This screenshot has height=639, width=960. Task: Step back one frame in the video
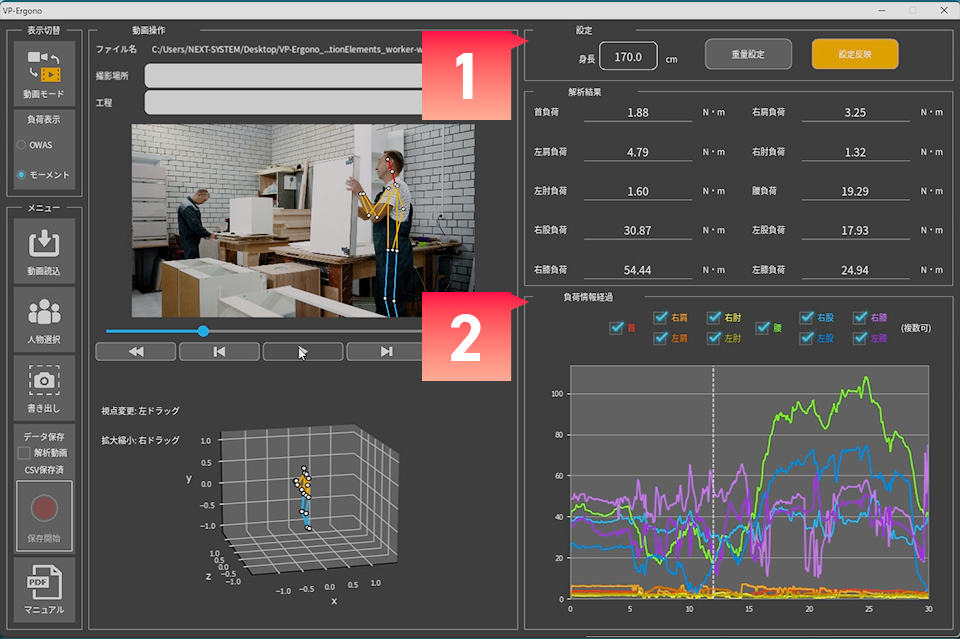pos(219,351)
